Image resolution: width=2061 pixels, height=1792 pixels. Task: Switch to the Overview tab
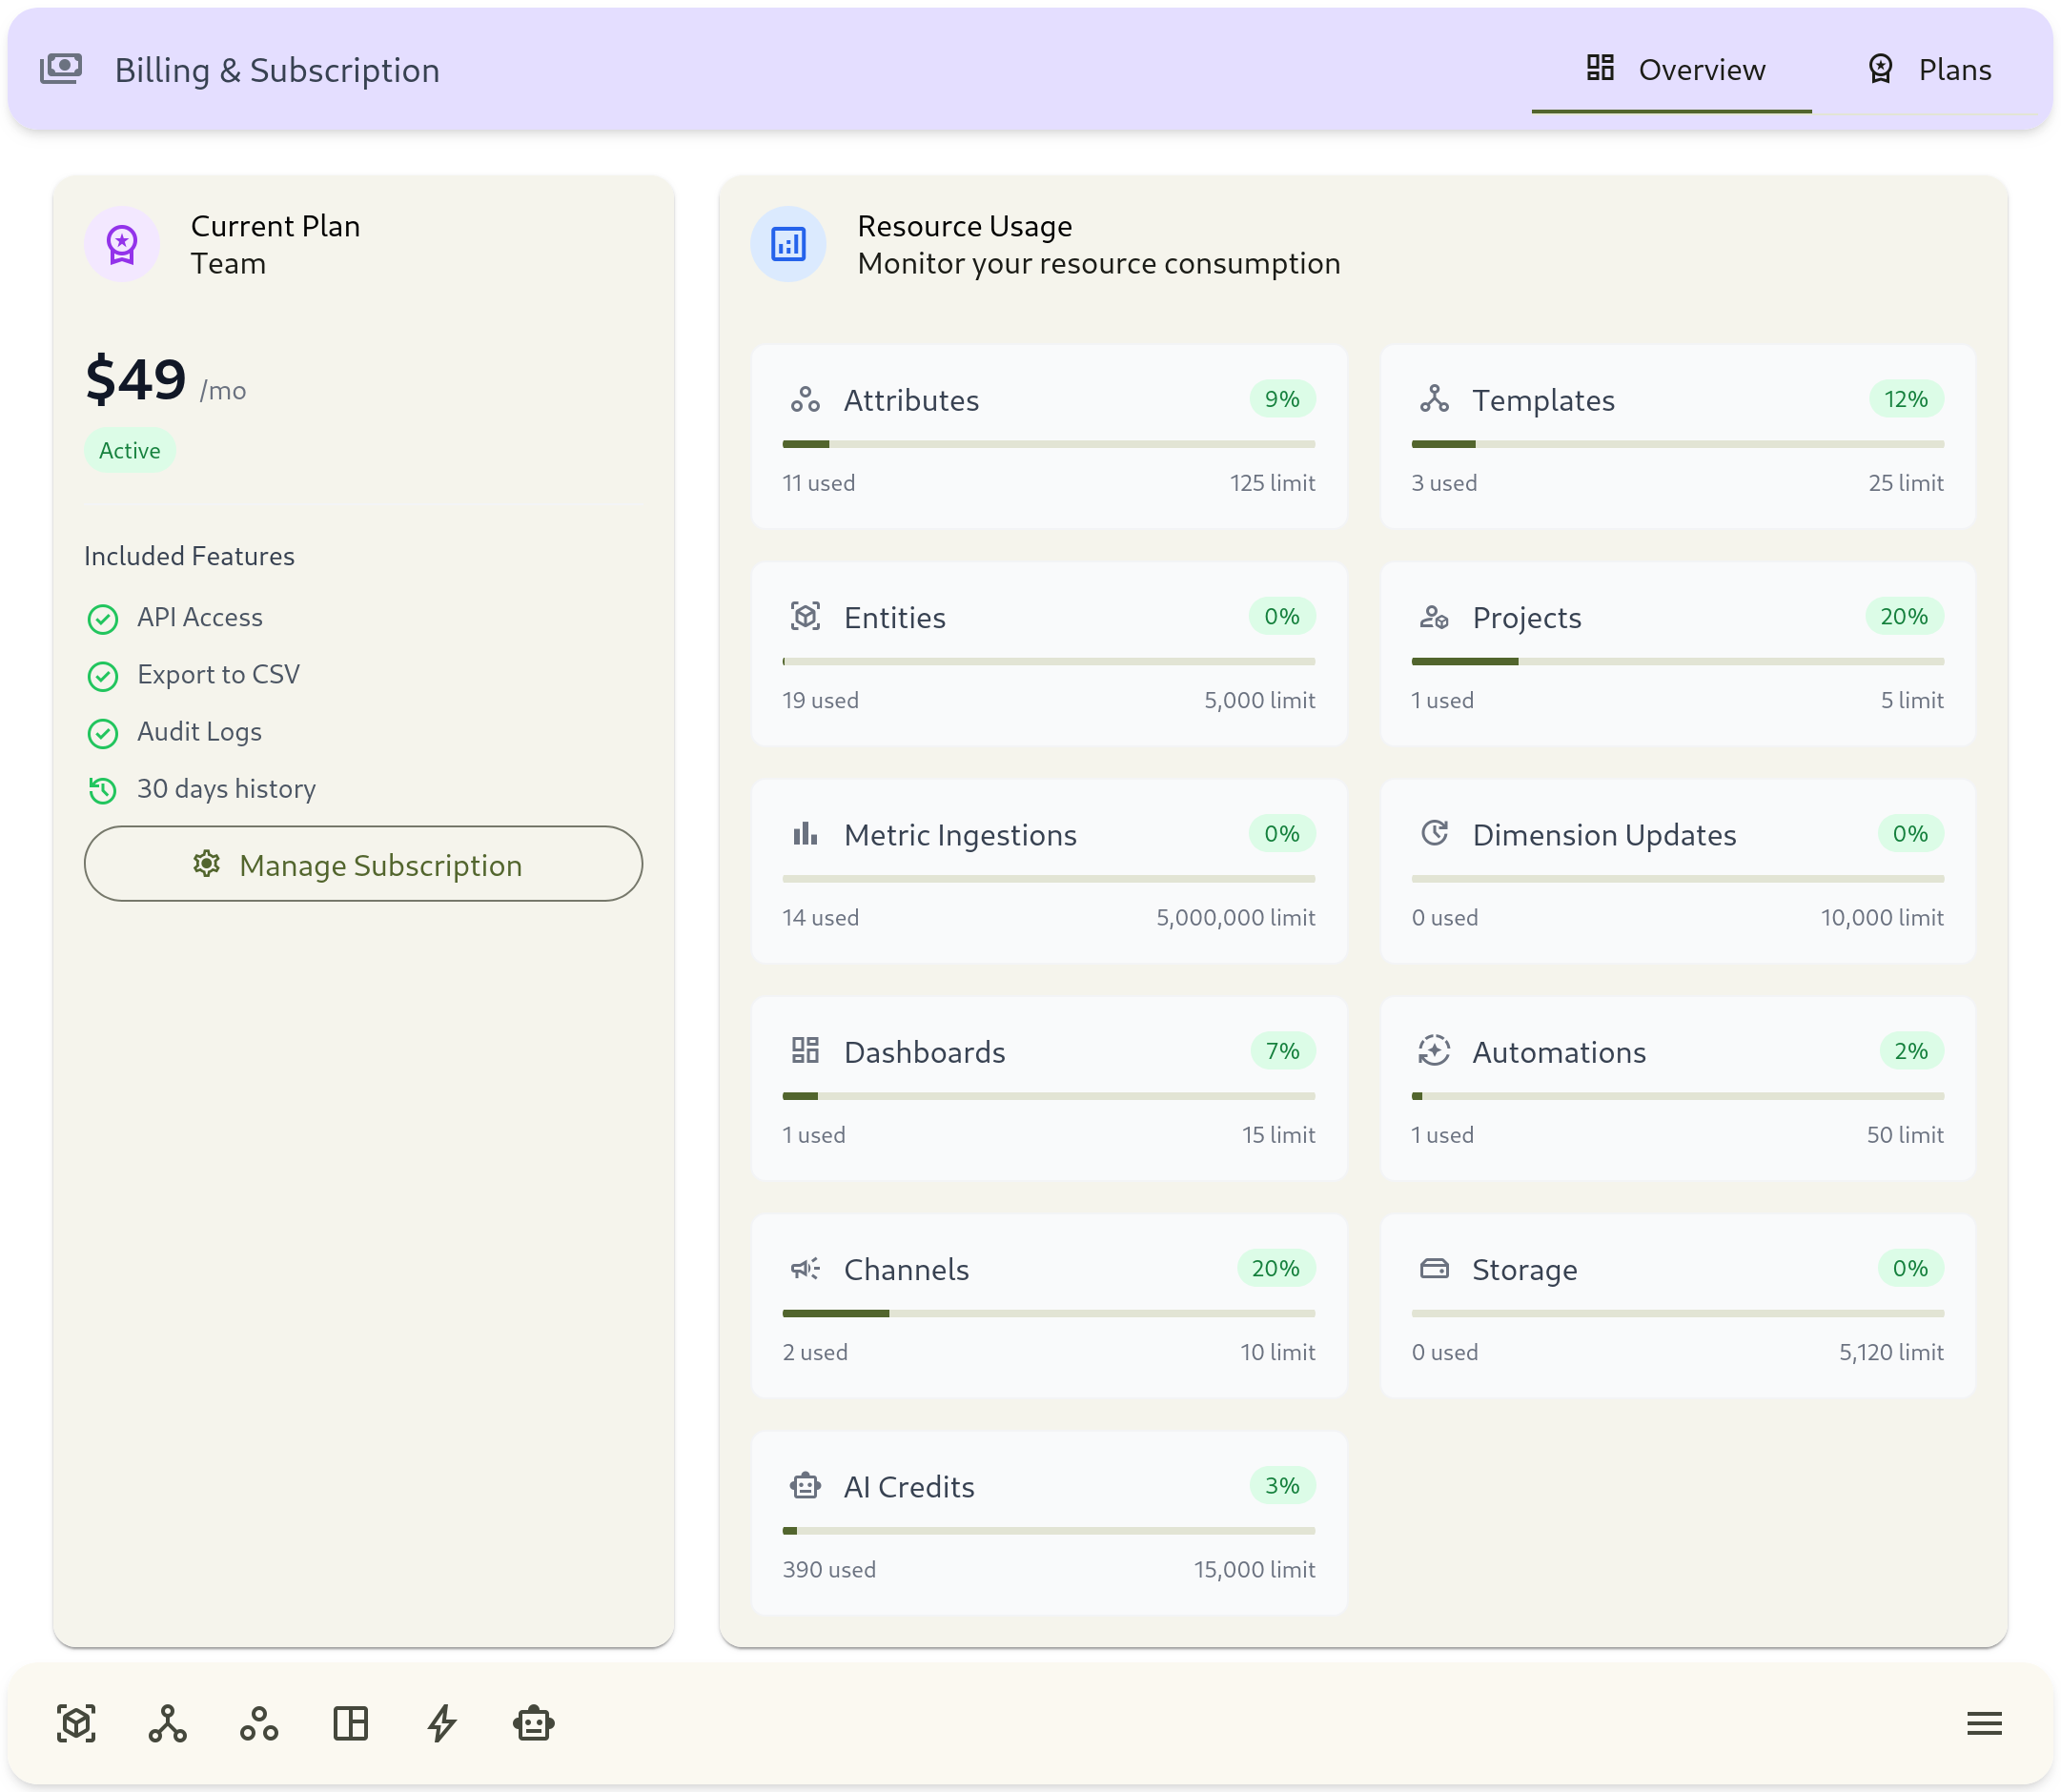point(1673,69)
